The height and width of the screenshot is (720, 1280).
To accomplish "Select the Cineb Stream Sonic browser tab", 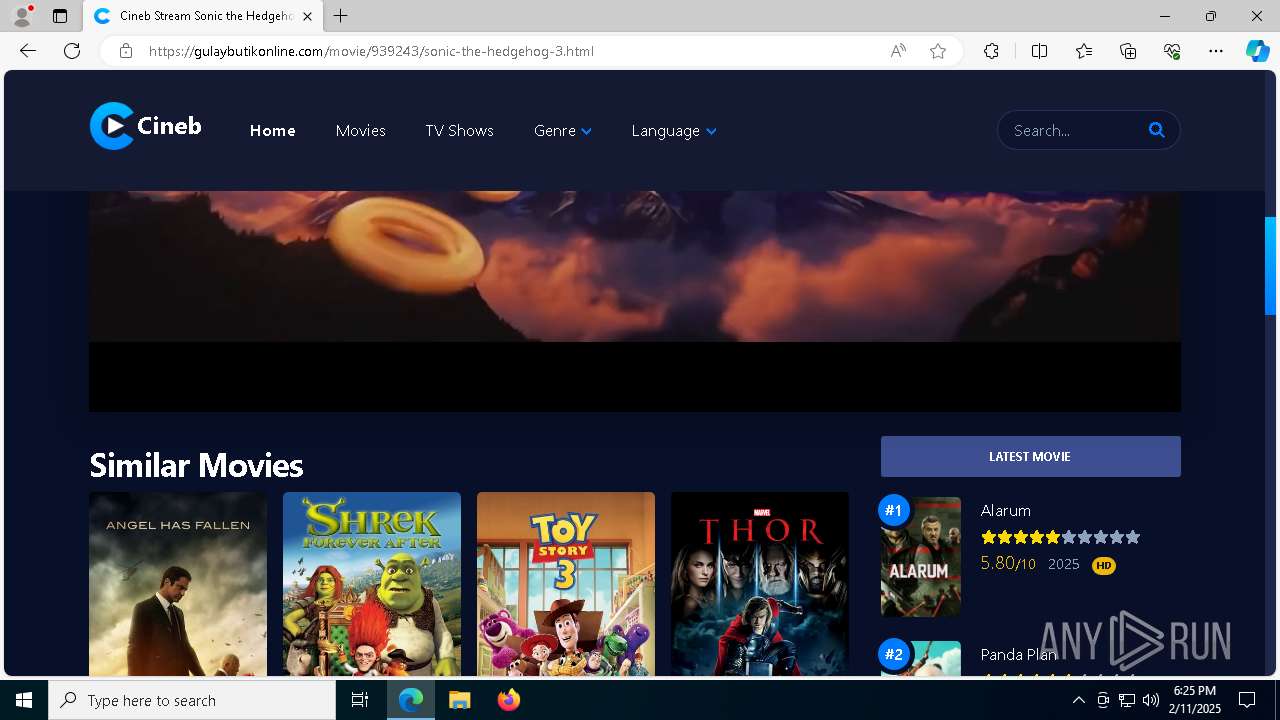I will [203, 16].
